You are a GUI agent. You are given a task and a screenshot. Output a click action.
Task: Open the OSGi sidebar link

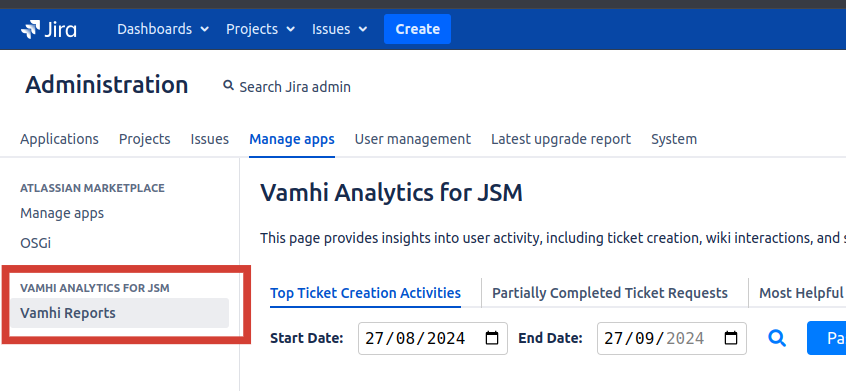36,243
